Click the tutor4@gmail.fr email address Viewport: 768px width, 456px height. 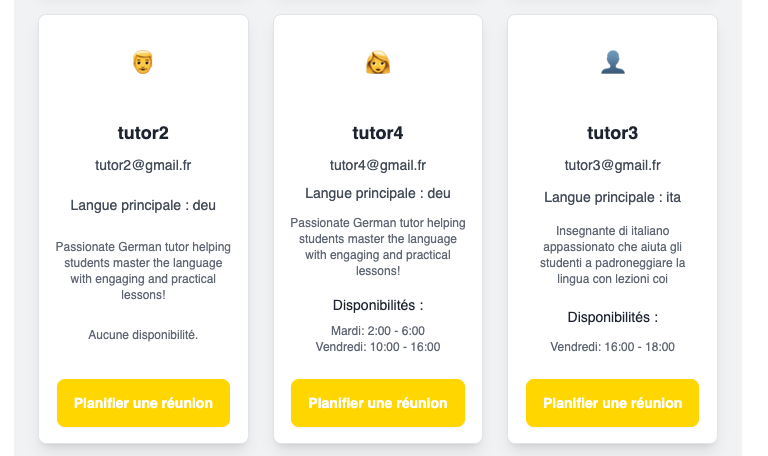point(378,166)
